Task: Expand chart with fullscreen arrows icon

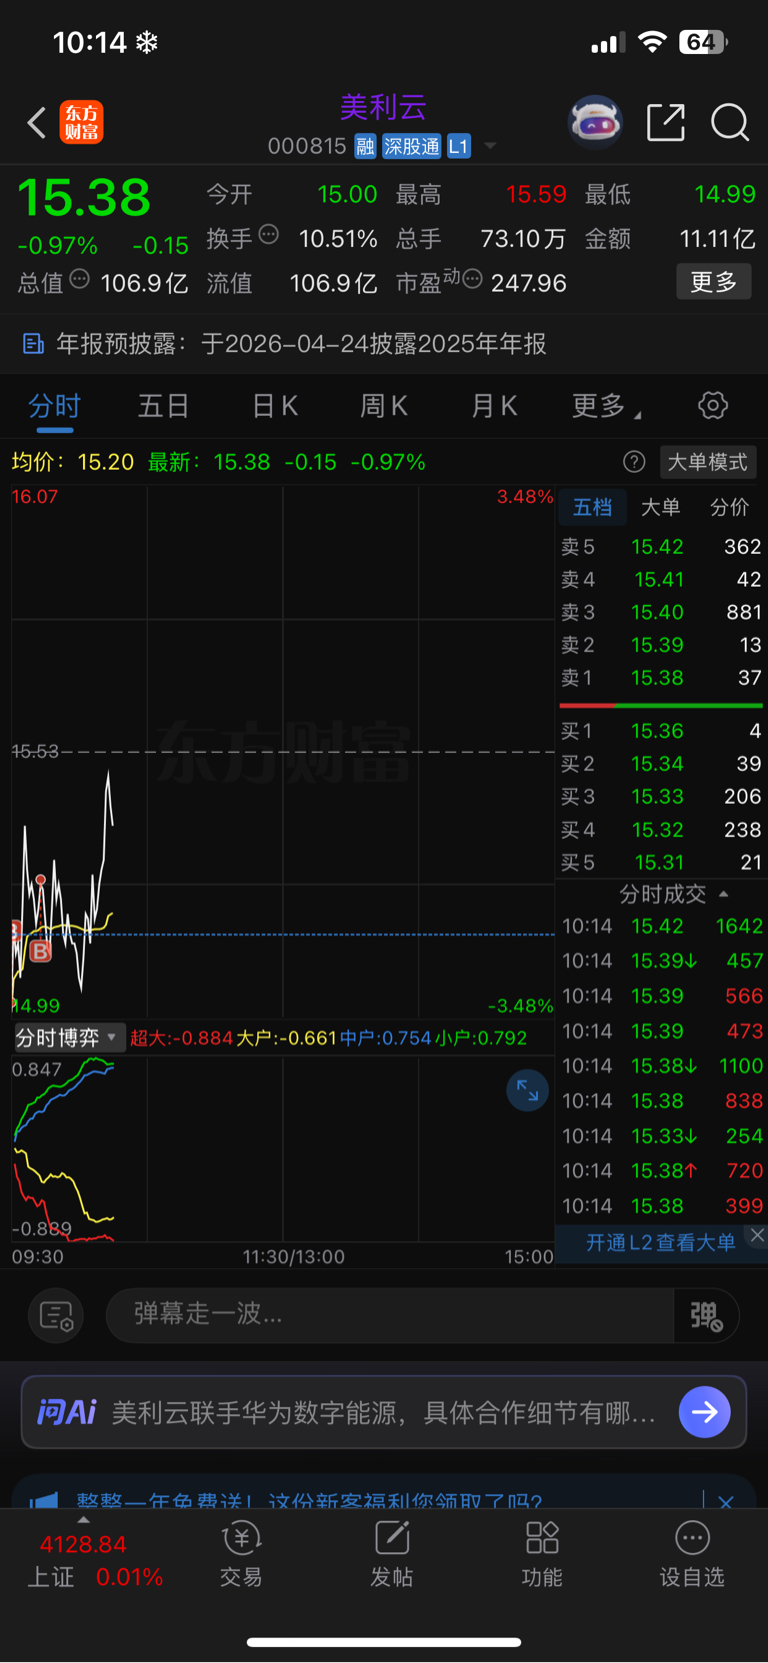Action: click(527, 1091)
